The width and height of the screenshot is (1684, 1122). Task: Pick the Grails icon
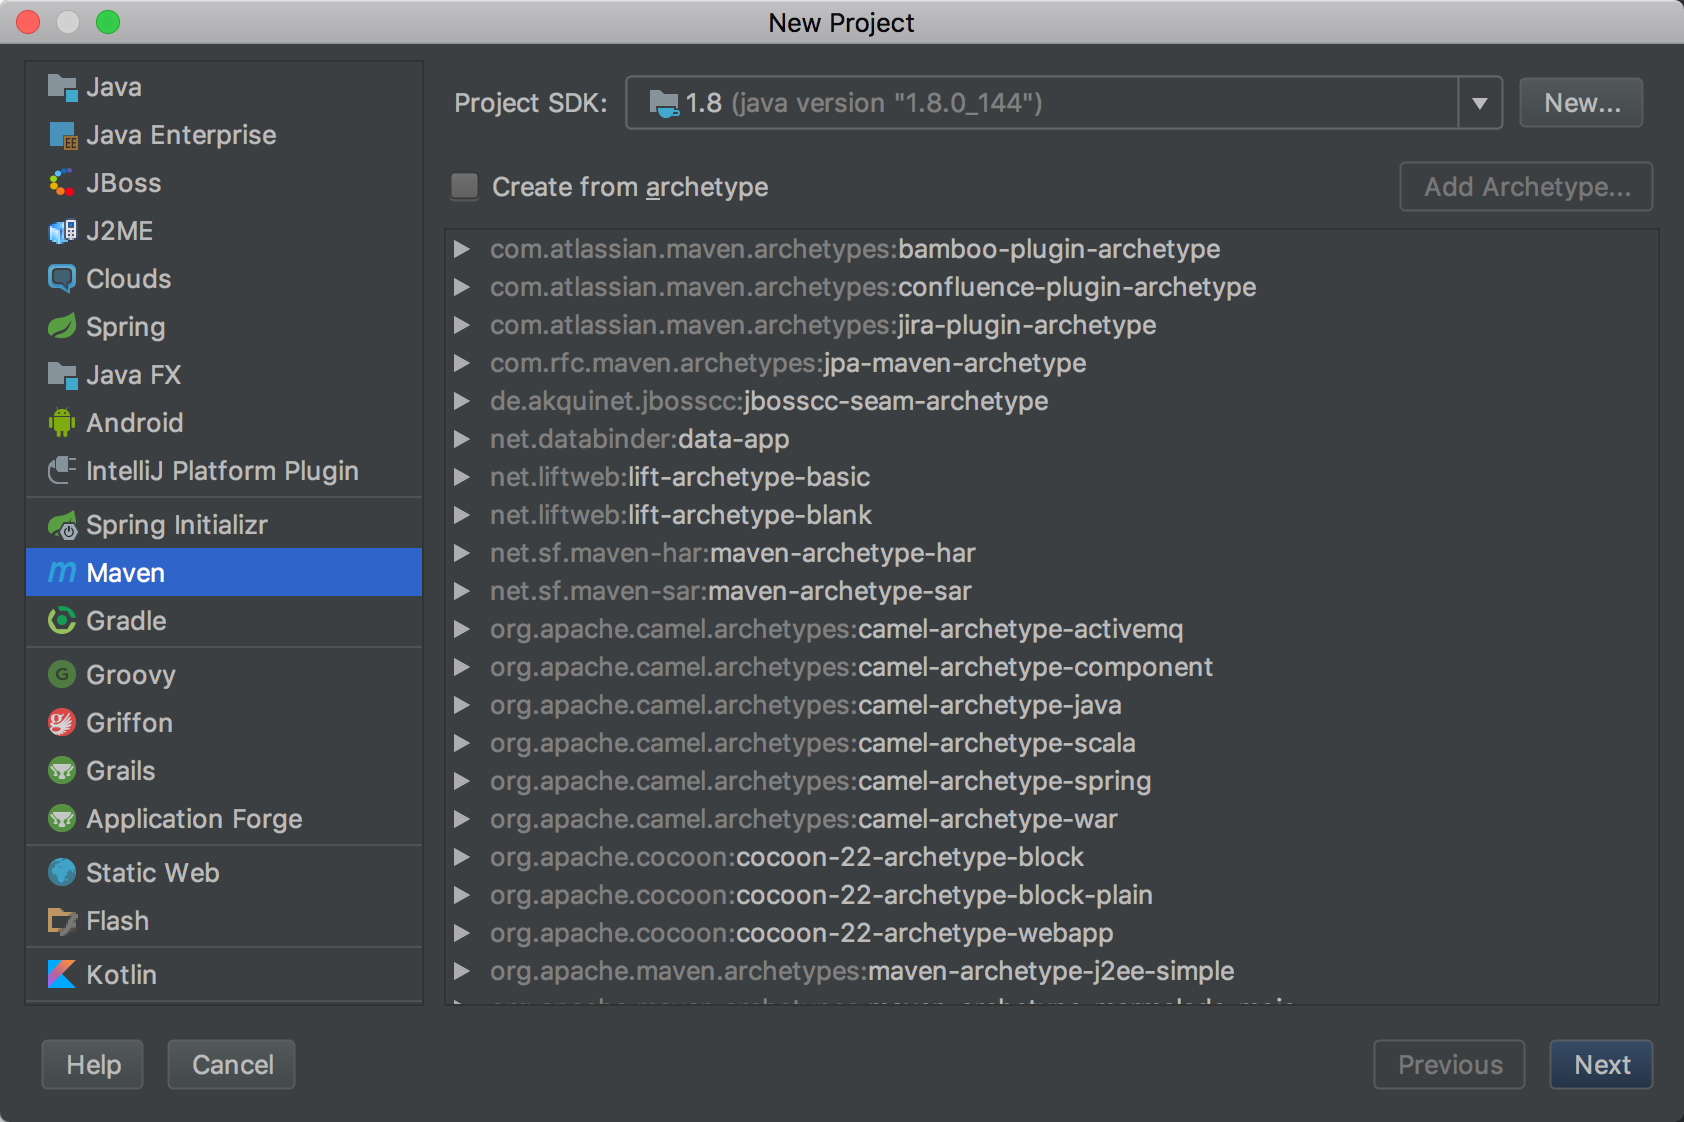coord(62,770)
